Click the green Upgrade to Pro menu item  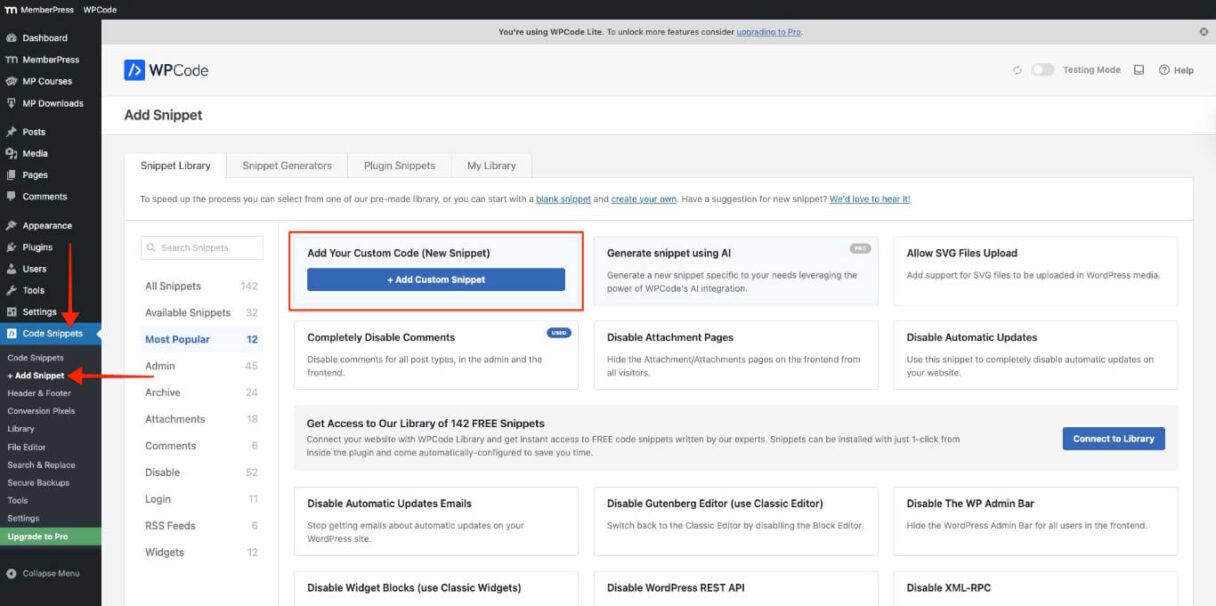pyautogui.click(x=50, y=536)
